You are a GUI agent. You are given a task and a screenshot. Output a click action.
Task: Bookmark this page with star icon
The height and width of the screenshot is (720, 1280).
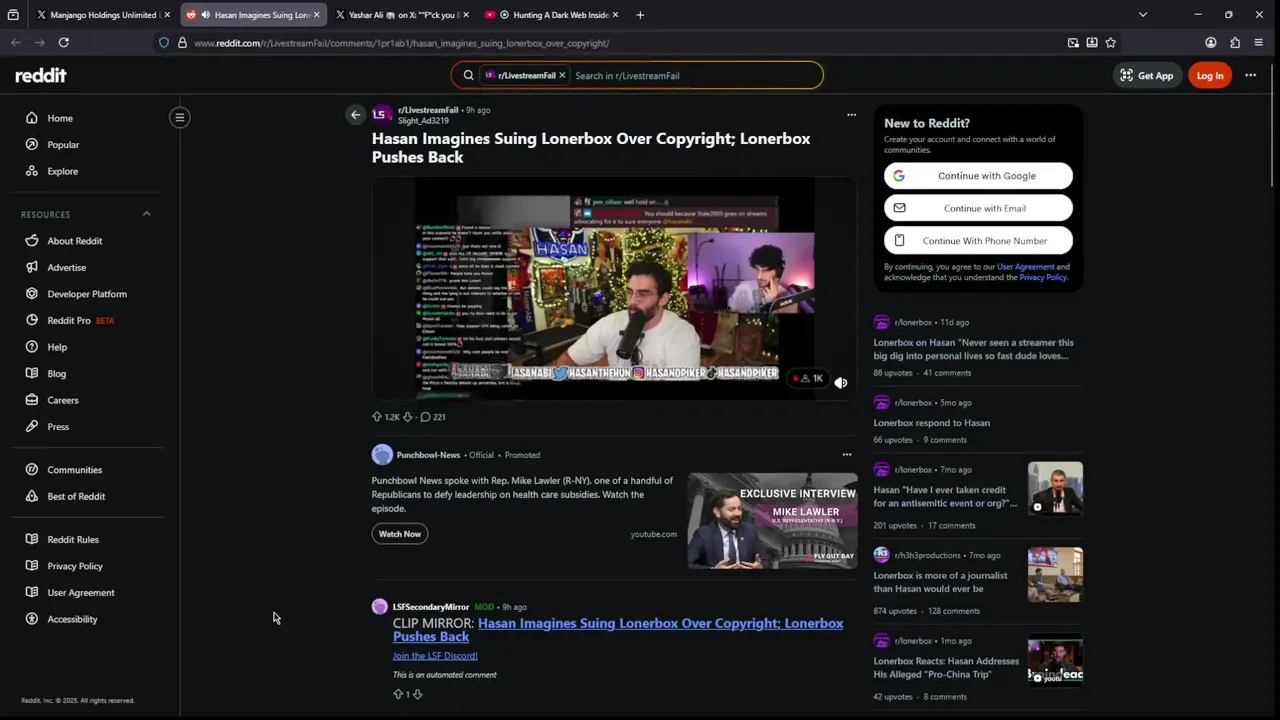click(x=1111, y=43)
